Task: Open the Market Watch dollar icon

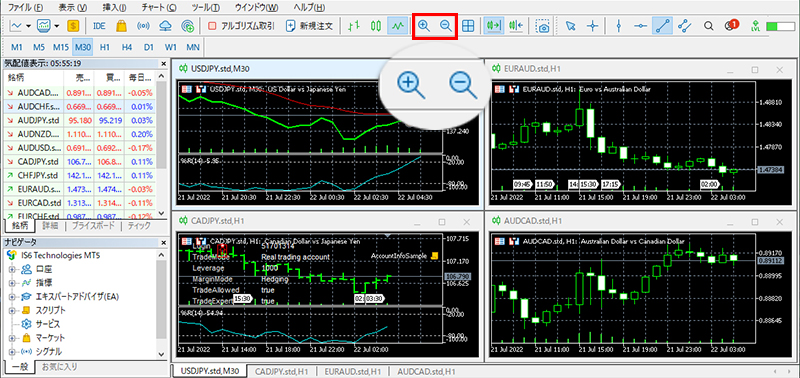Action: point(73,26)
